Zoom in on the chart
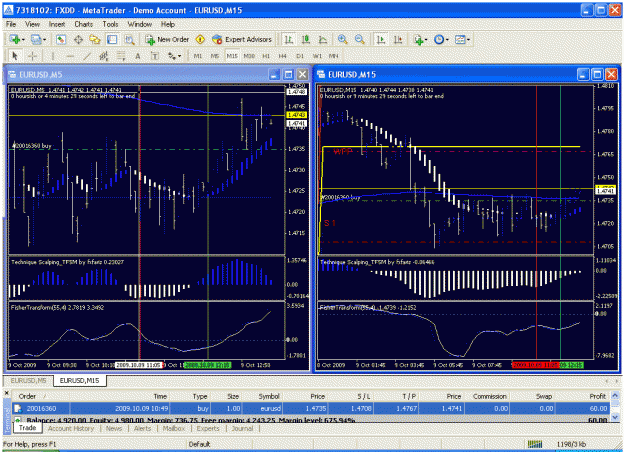 pyautogui.click(x=342, y=39)
